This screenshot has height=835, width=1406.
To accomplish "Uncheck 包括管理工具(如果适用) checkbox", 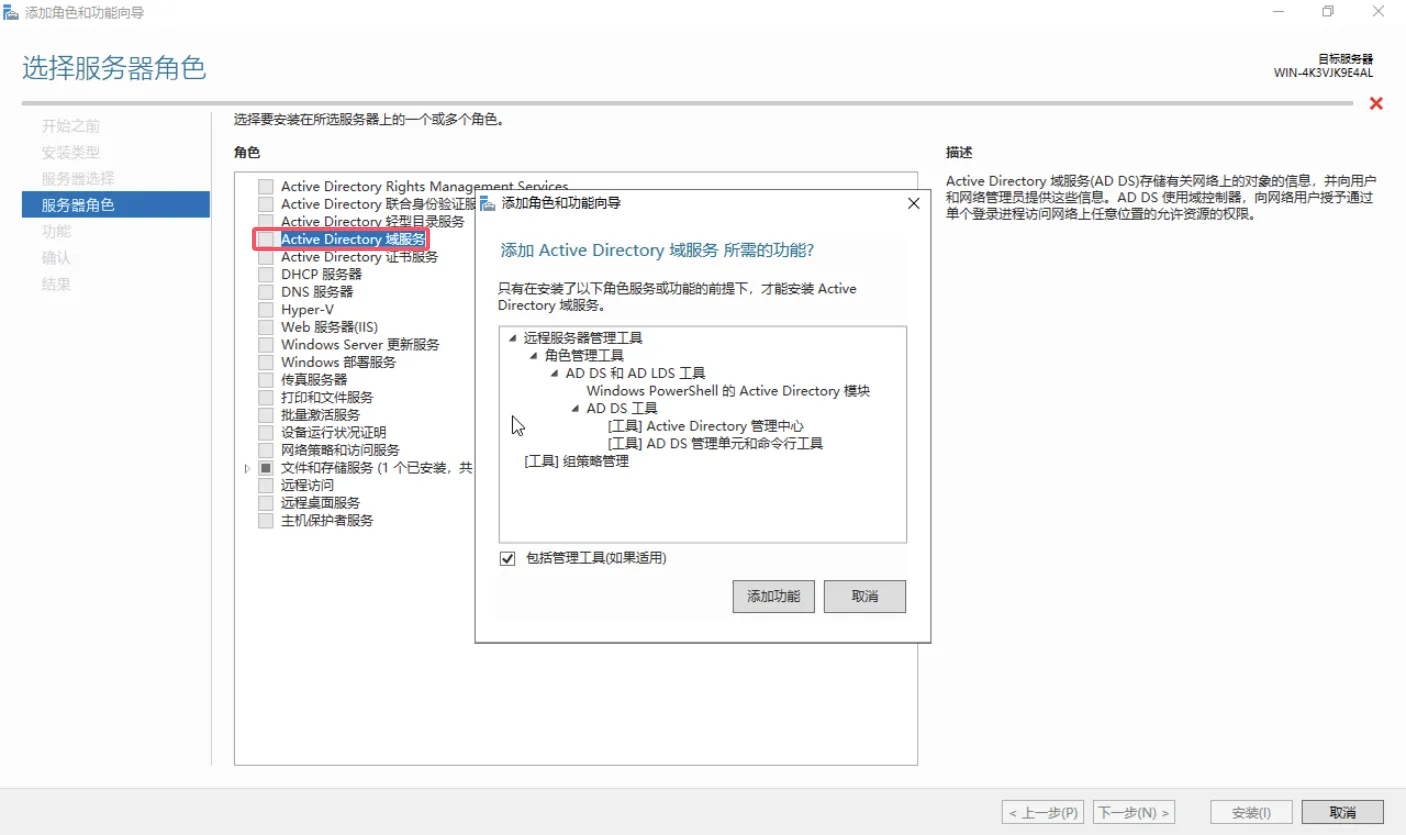I will (508, 558).
